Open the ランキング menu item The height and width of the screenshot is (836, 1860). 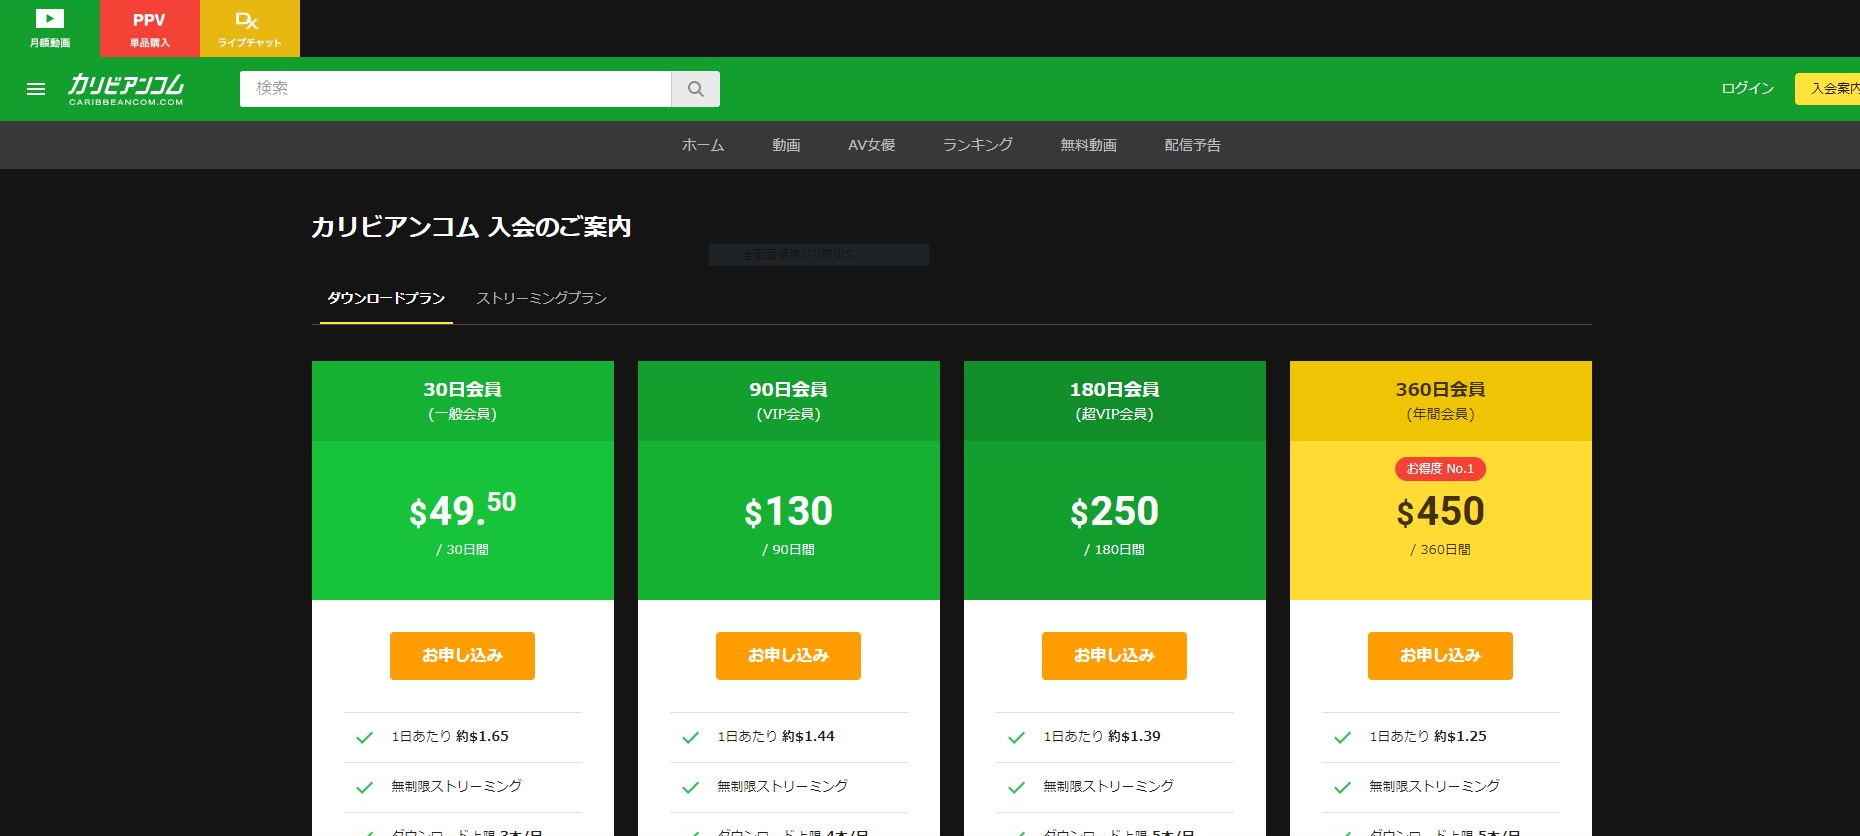click(978, 145)
